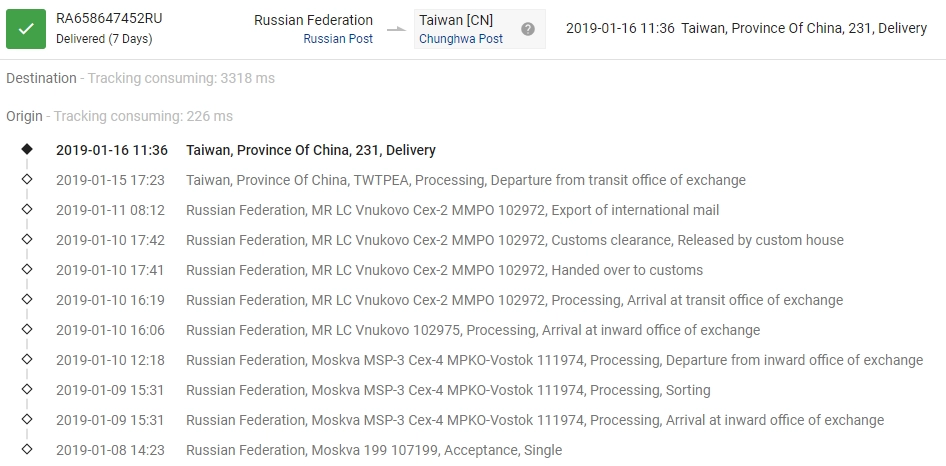Click the Taiwan [CN] destination box
946x466 pixels.
click(456, 20)
